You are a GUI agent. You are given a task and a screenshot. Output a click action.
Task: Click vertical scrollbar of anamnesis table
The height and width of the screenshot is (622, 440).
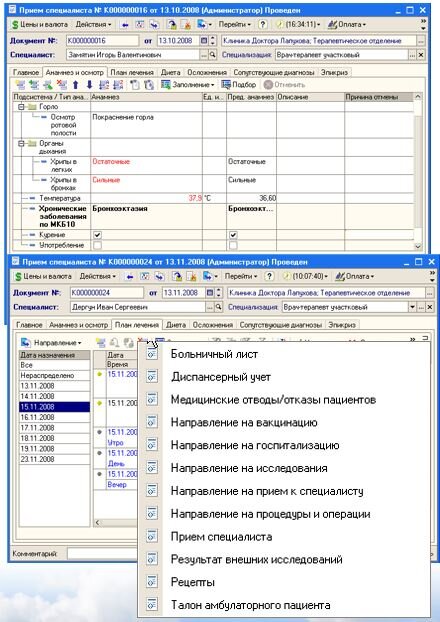point(418,171)
